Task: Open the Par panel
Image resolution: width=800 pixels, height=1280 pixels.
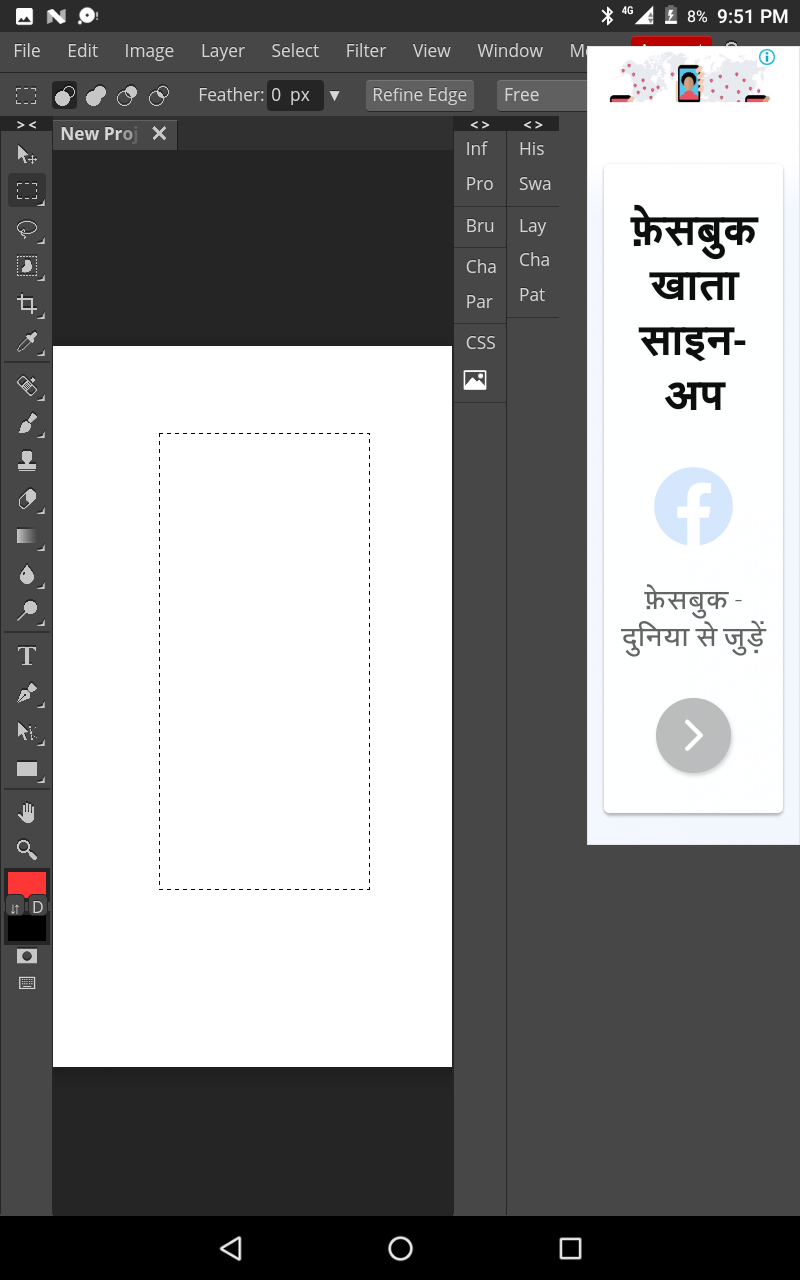Action: coord(479,301)
